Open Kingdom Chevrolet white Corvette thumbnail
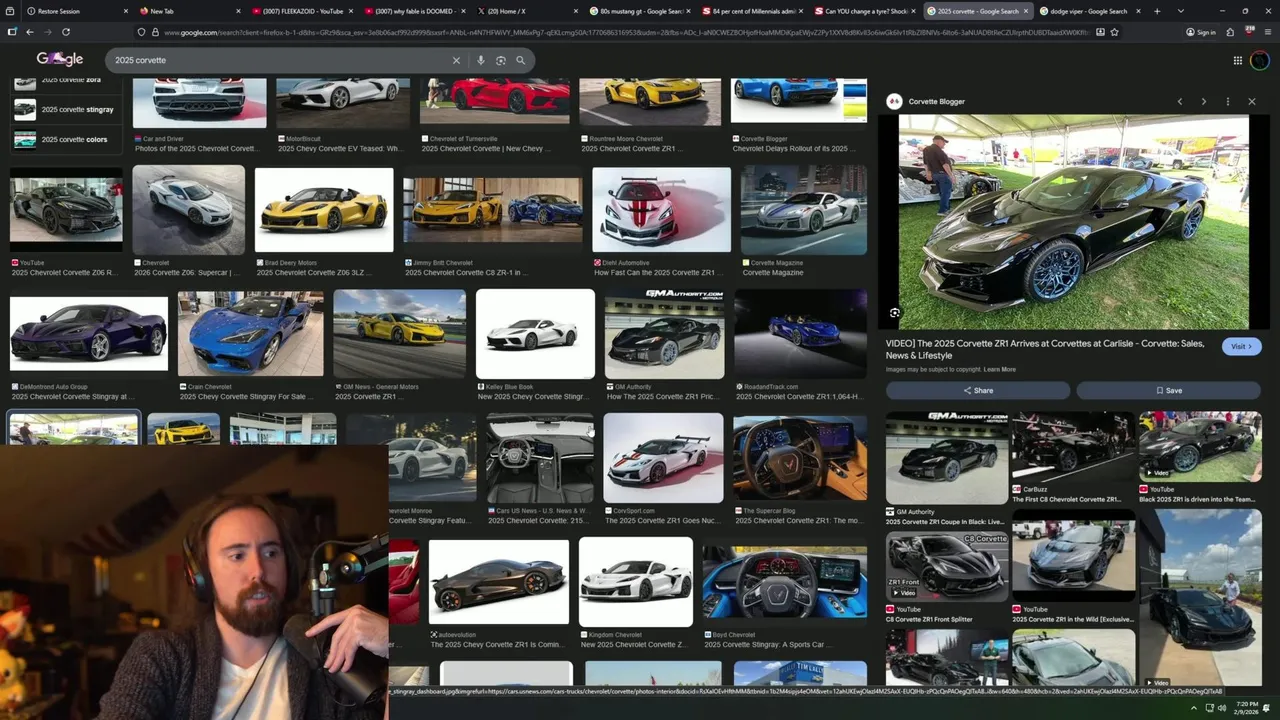Screen dimensions: 1280x720 pyautogui.click(x=635, y=582)
